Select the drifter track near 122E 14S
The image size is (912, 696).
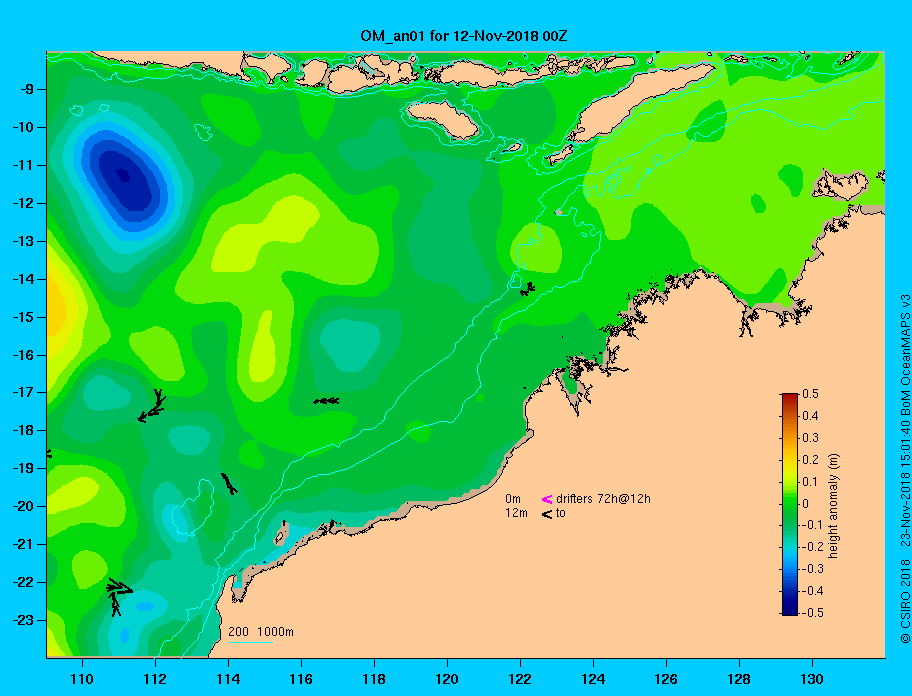527,288
